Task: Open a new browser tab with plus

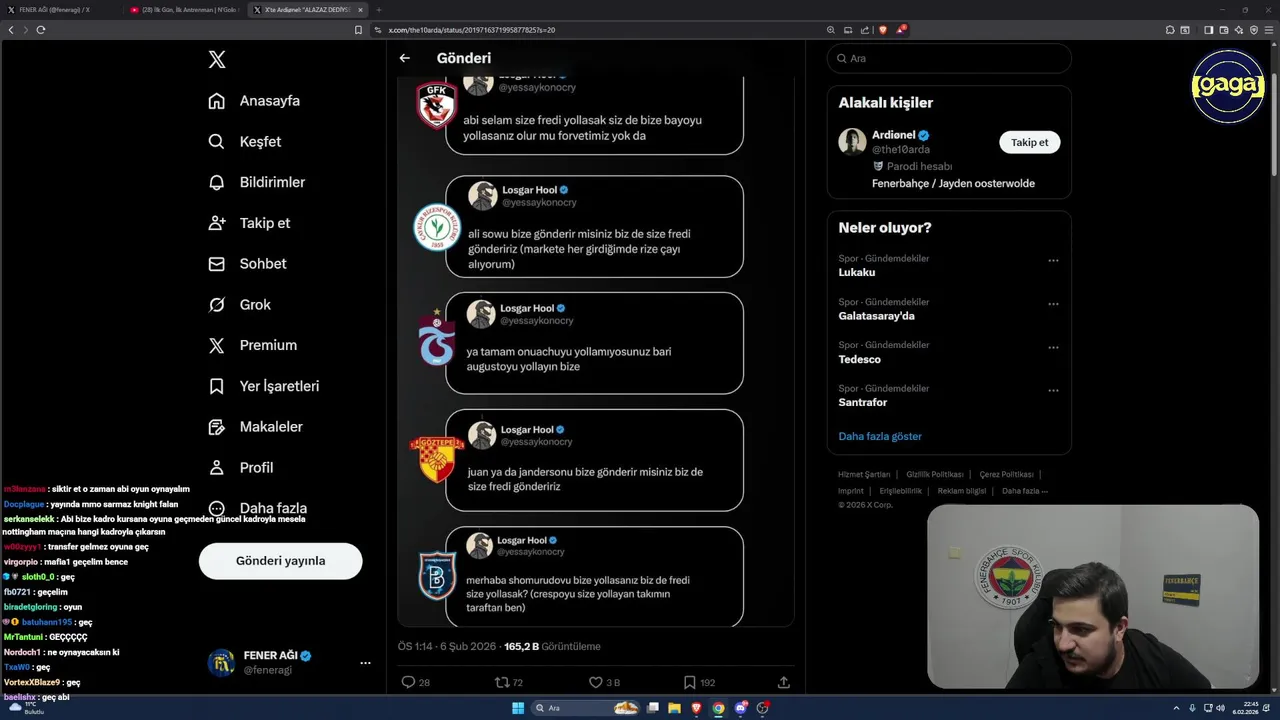Action: pyautogui.click(x=379, y=10)
